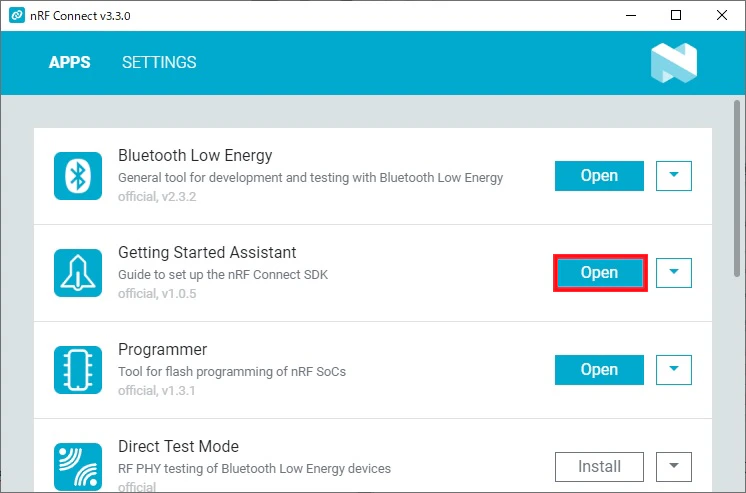Open the Bluetooth Low Energy app
The height and width of the screenshot is (493, 746).
(599, 176)
